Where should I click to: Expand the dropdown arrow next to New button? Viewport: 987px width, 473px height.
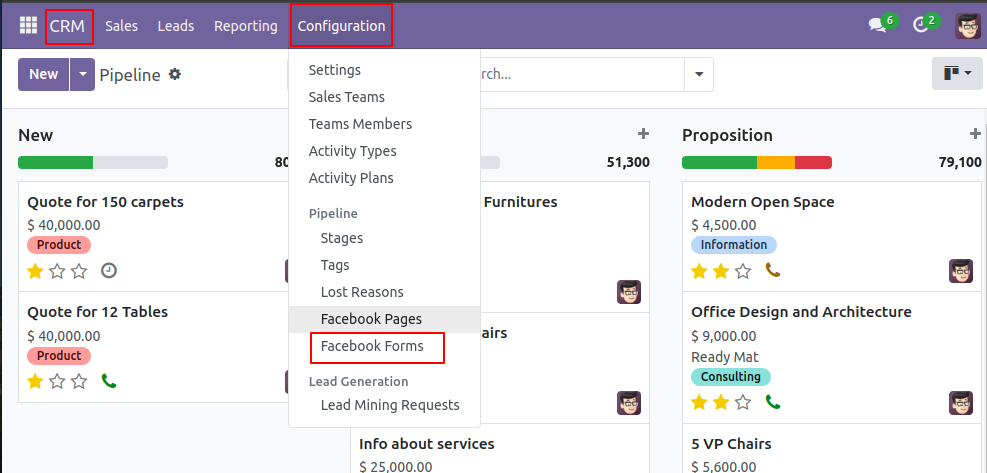click(82, 74)
